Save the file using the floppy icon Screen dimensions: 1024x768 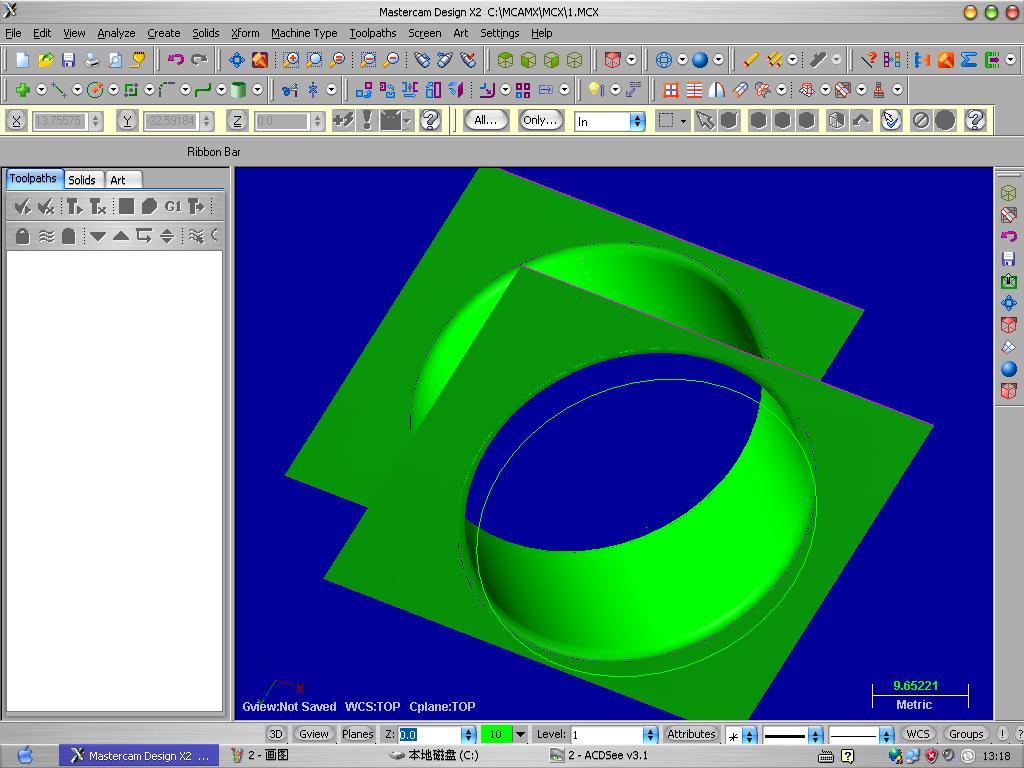tap(68, 60)
